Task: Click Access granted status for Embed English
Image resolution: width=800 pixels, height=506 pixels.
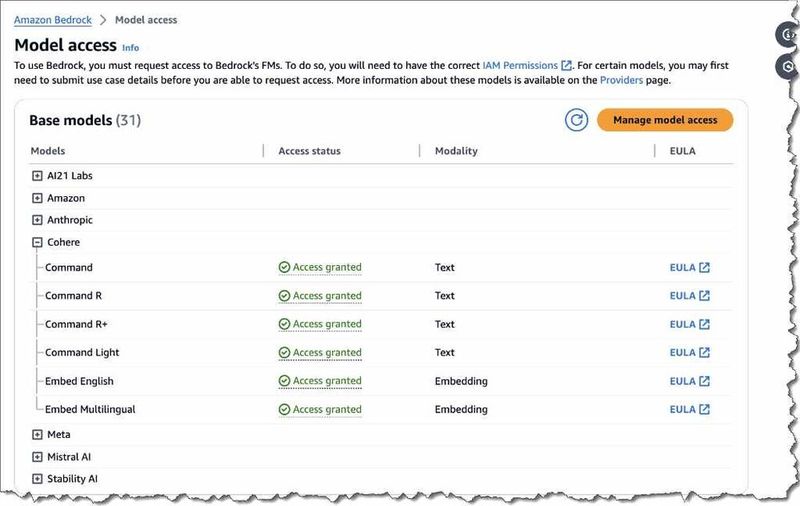Action: (320, 381)
